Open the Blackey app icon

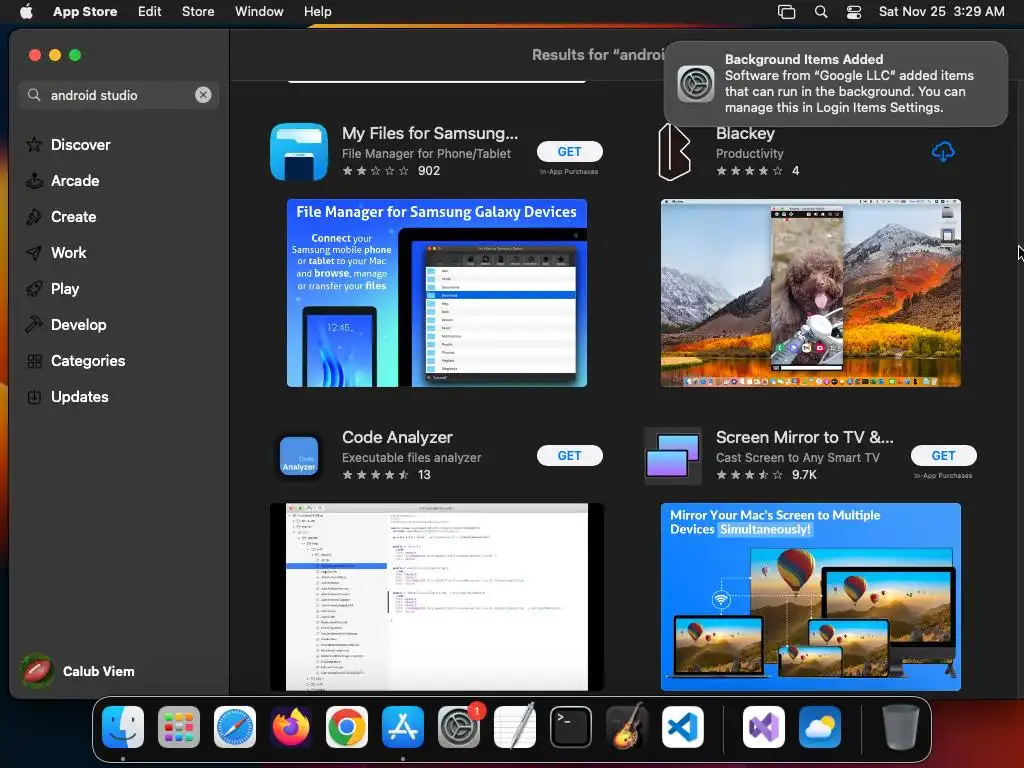tap(673, 152)
